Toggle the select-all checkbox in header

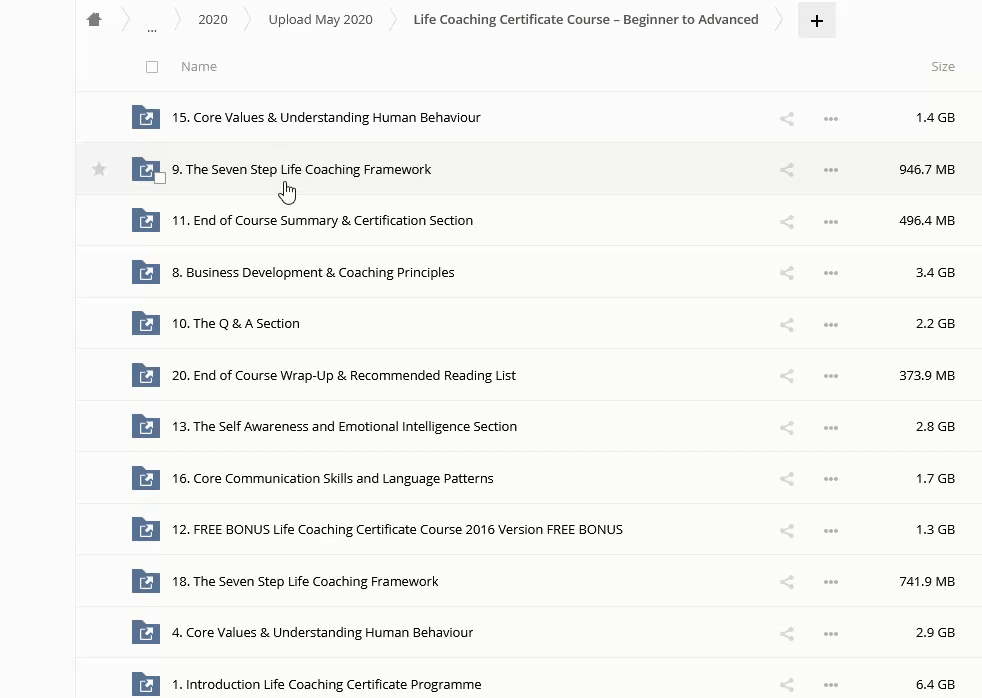(152, 67)
